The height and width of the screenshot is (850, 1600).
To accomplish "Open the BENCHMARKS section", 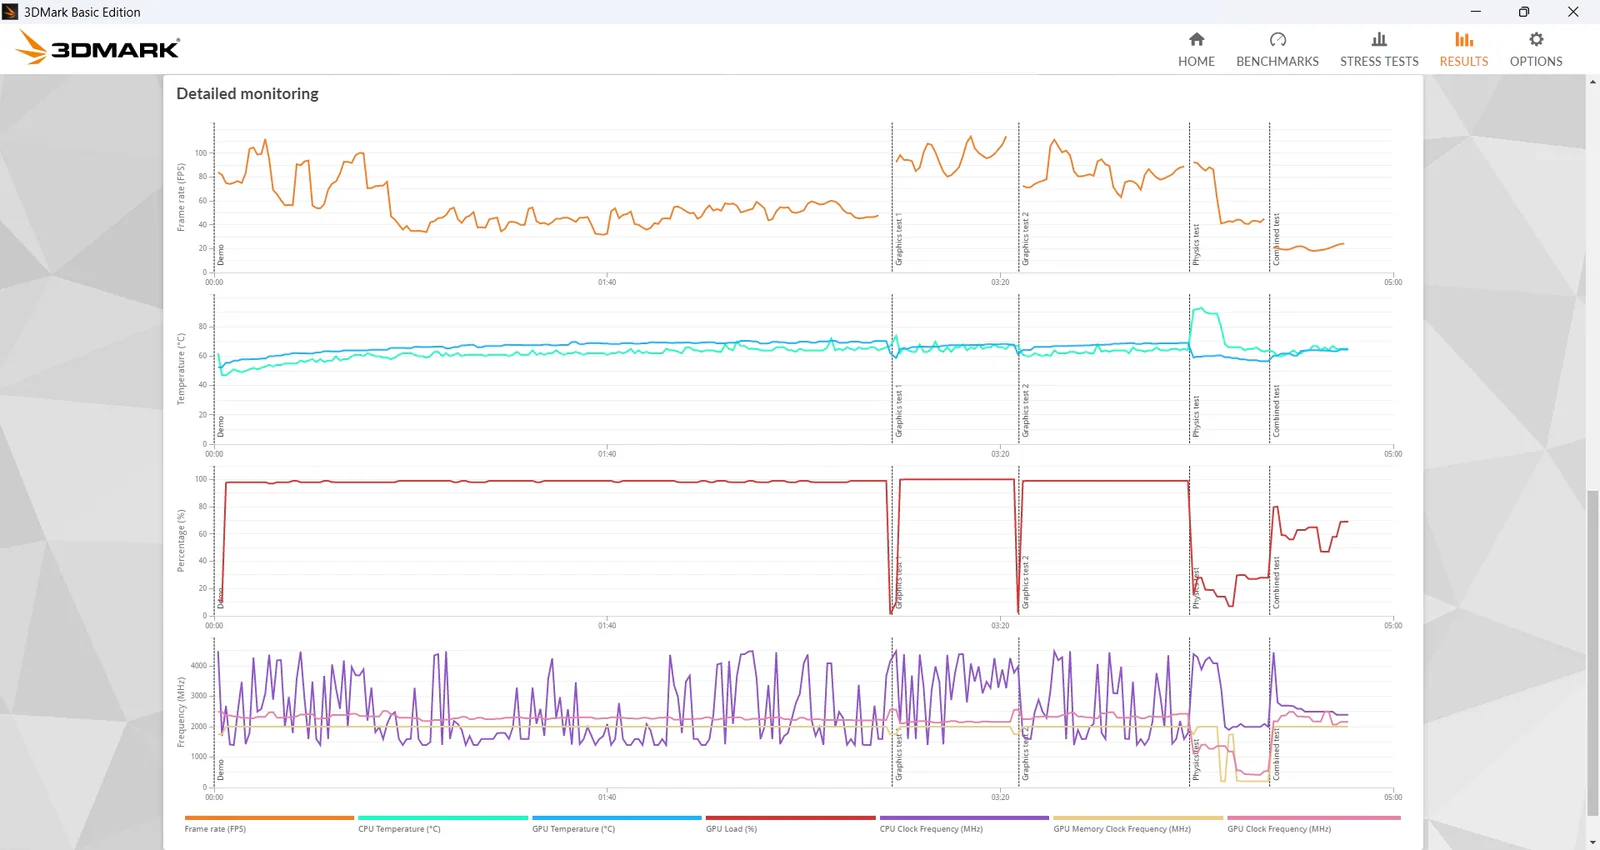I will coord(1277,49).
